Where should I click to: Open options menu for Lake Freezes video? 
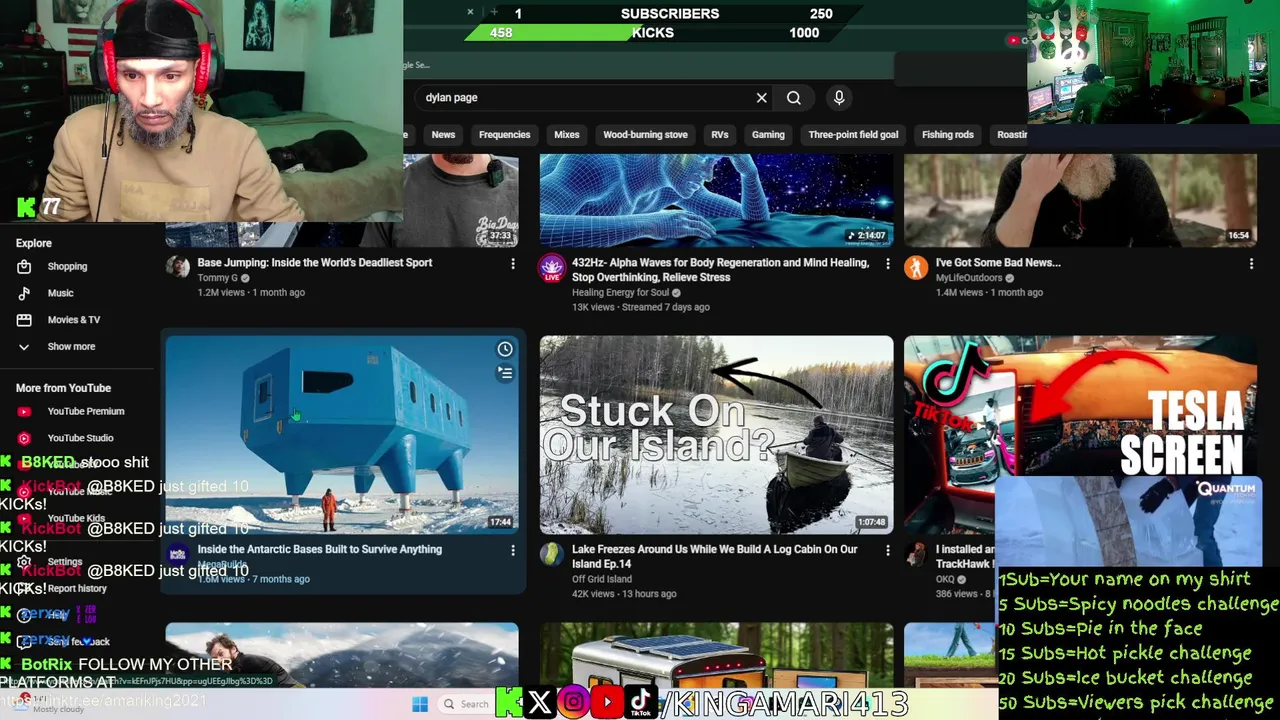point(887,550)
